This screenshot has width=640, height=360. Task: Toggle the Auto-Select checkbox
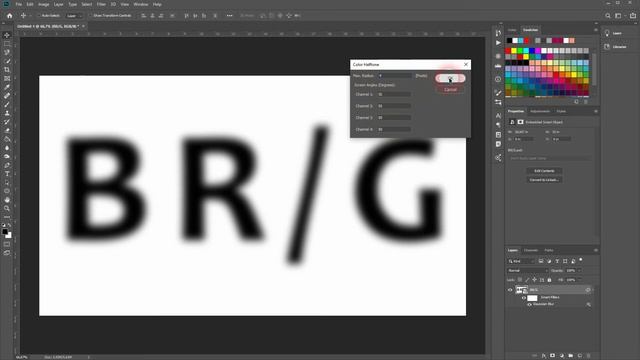pyautogui.click(x=40, y=16)
